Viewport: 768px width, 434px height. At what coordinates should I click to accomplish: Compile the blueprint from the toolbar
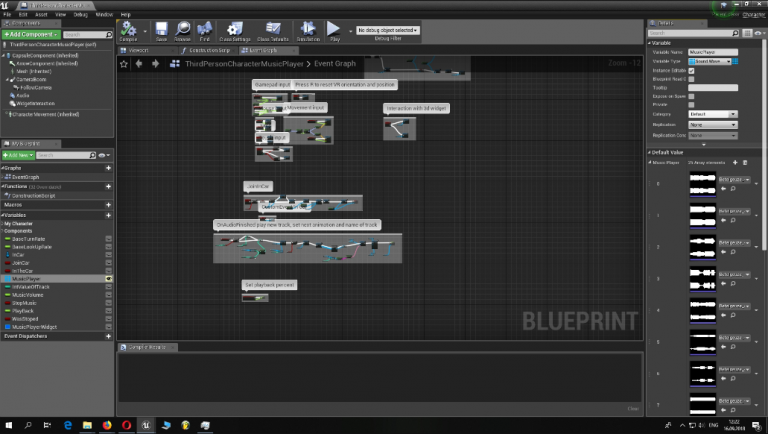point(128,30)
